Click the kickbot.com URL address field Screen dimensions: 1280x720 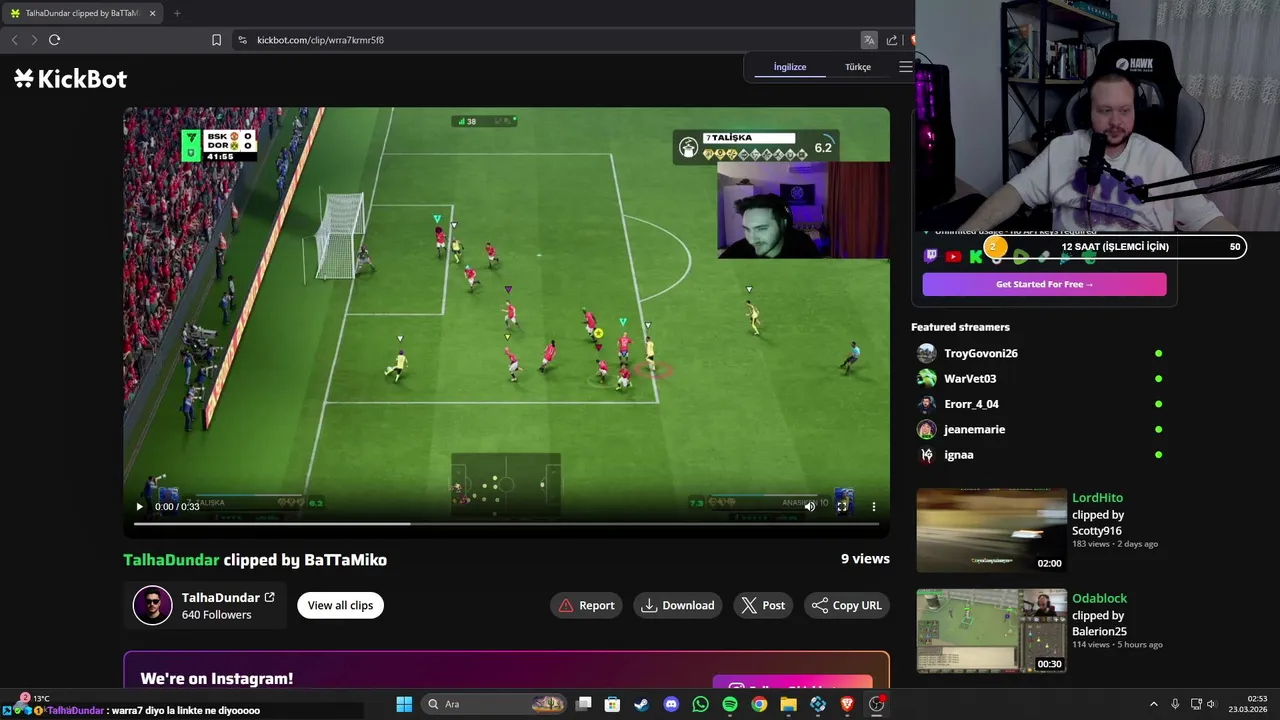320,40
